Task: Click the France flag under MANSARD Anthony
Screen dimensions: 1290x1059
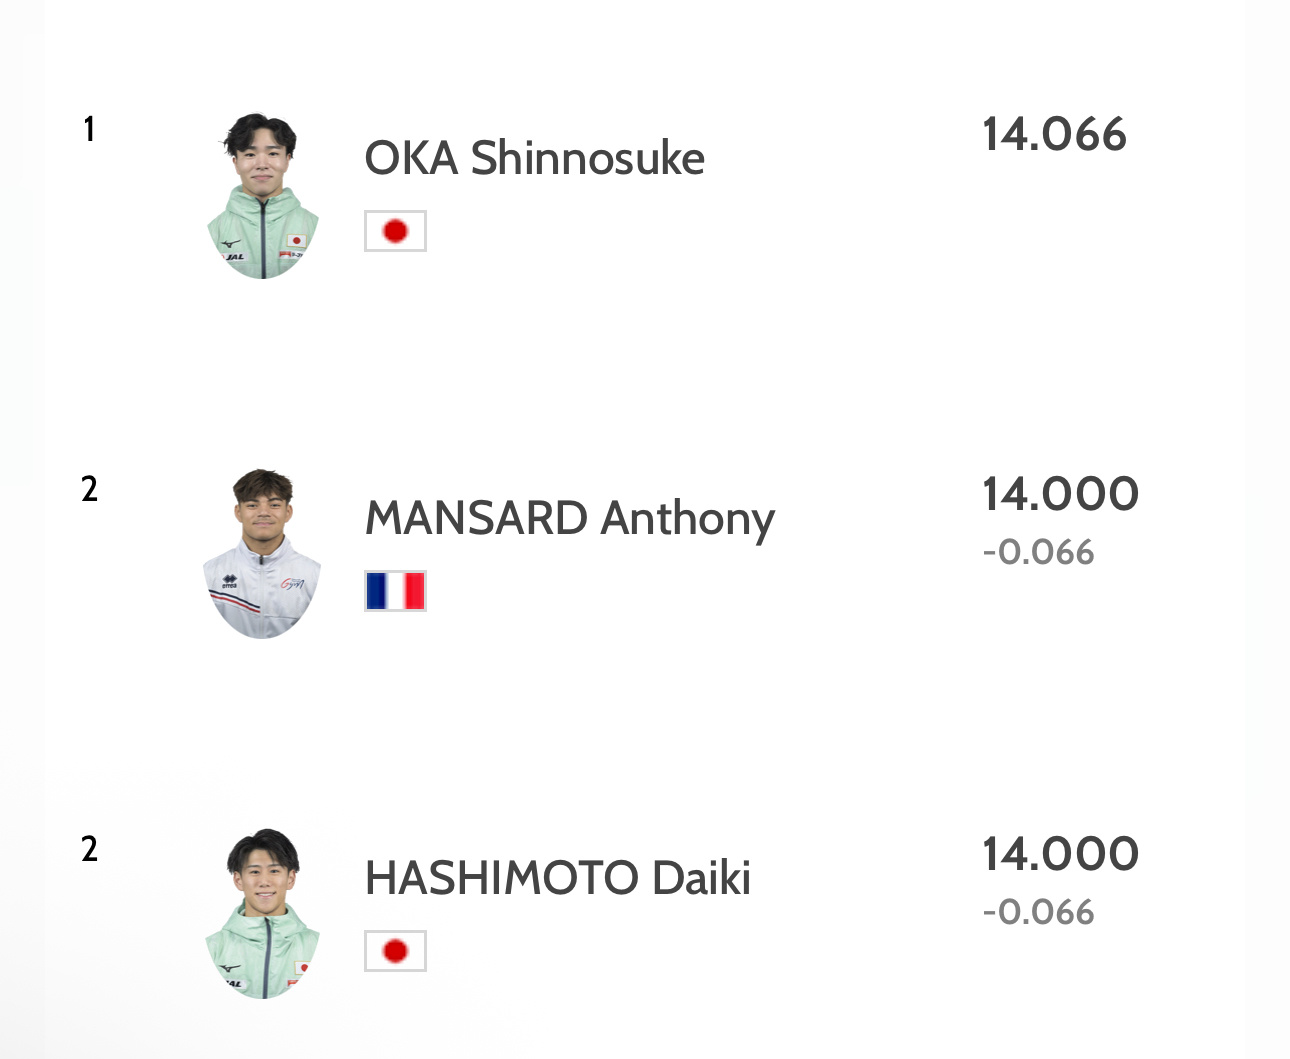Action: 395,591
